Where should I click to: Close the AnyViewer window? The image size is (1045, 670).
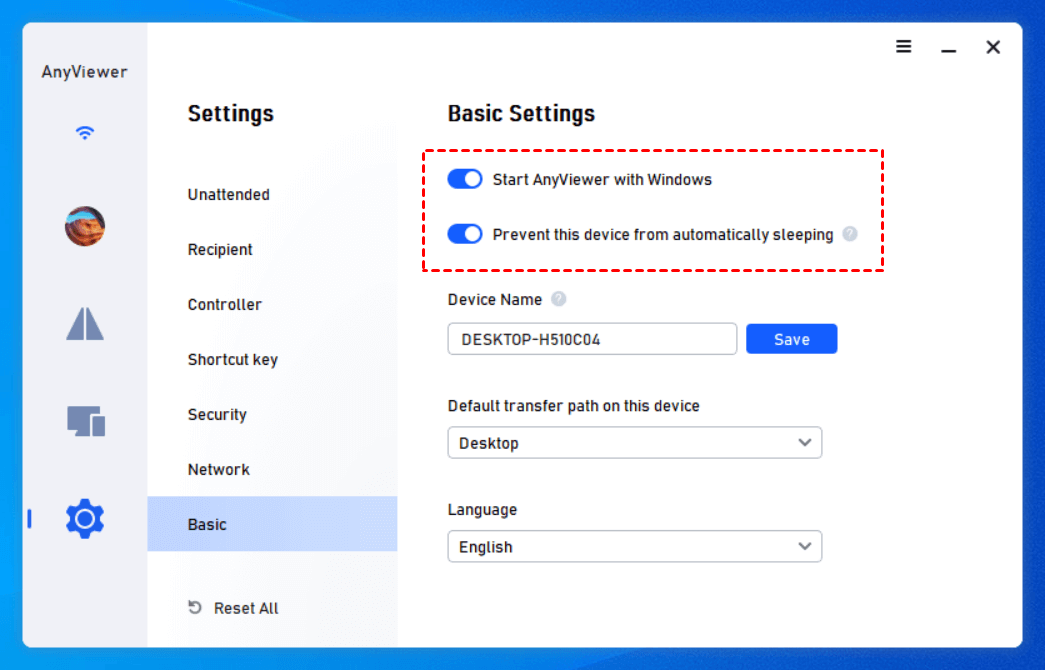coord(993,47)
